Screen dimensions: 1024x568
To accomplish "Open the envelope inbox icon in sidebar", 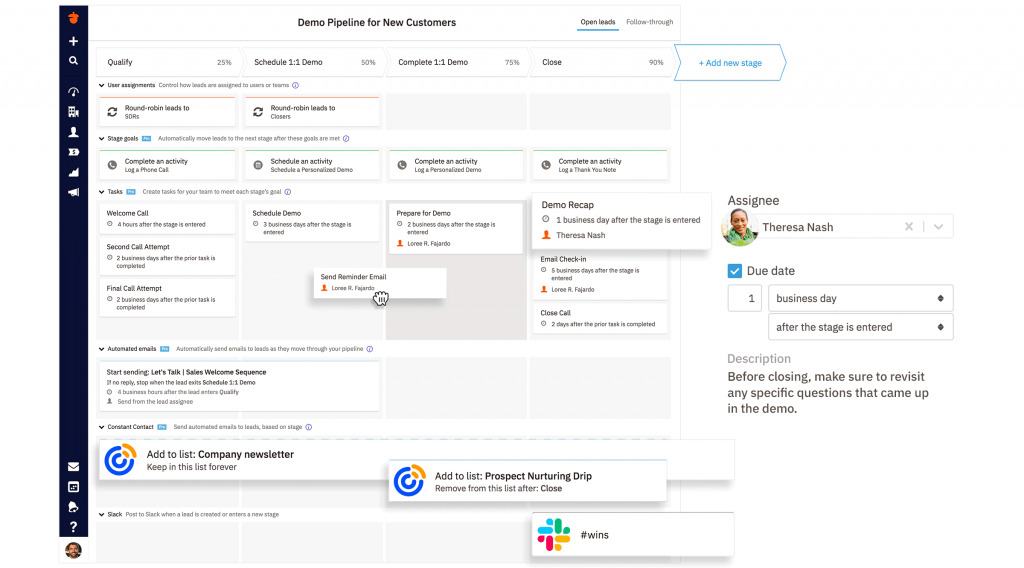I will click(x=73, y=466).
